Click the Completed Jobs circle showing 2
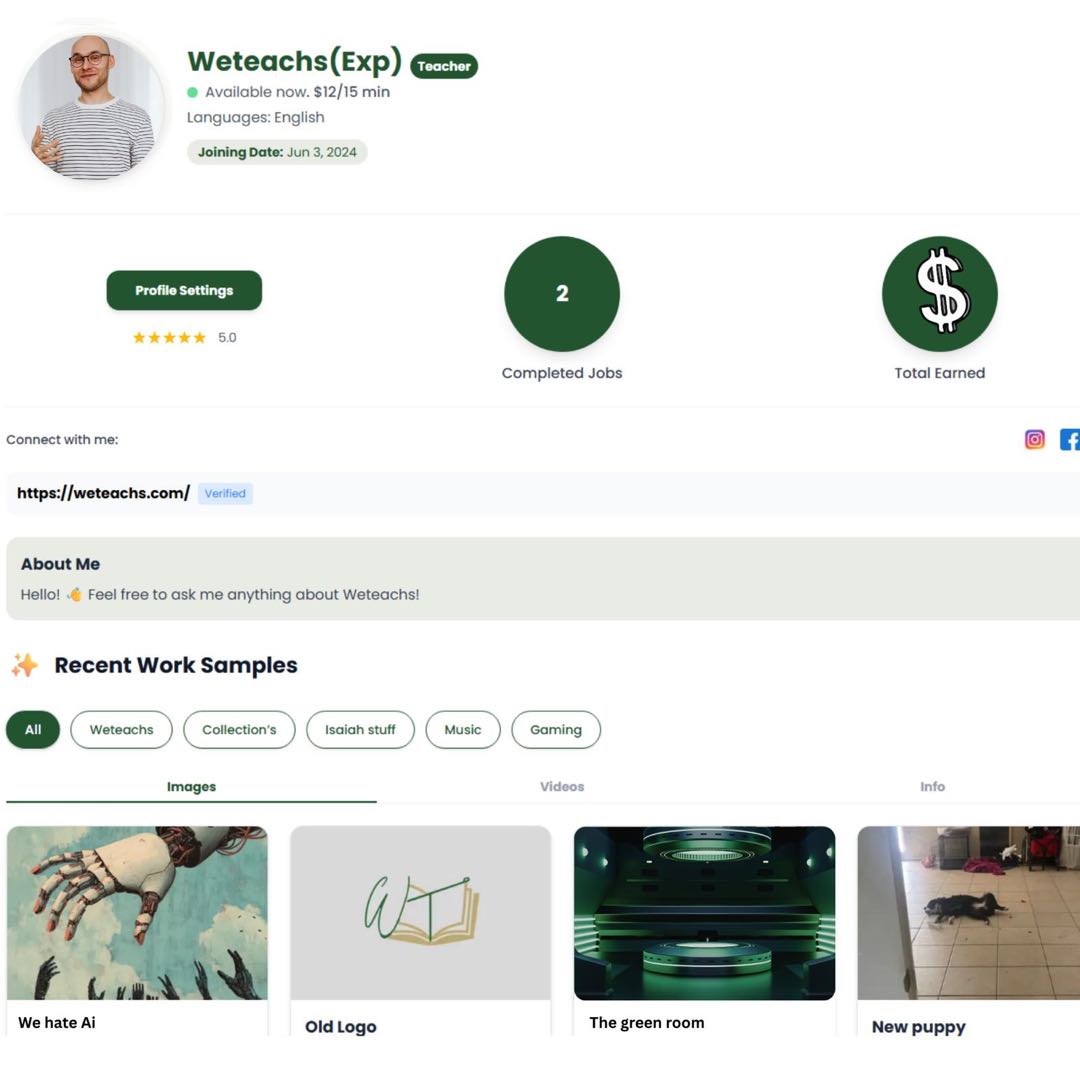Image resolution: width=1080 pixels, height=1080 pixels. (x=562, y=294)
